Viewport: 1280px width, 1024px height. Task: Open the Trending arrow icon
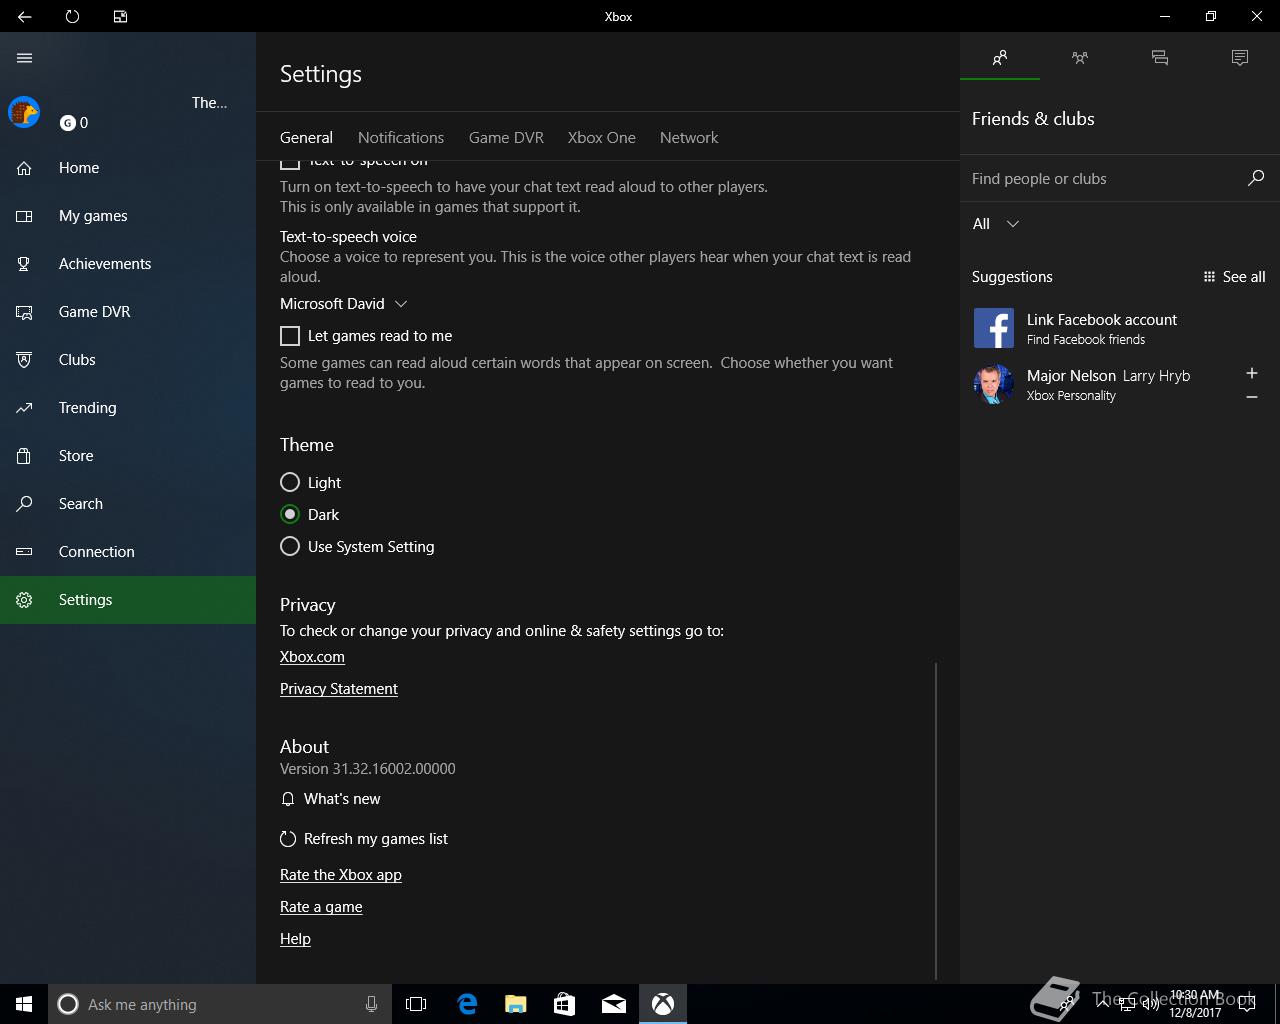point(25,408)
